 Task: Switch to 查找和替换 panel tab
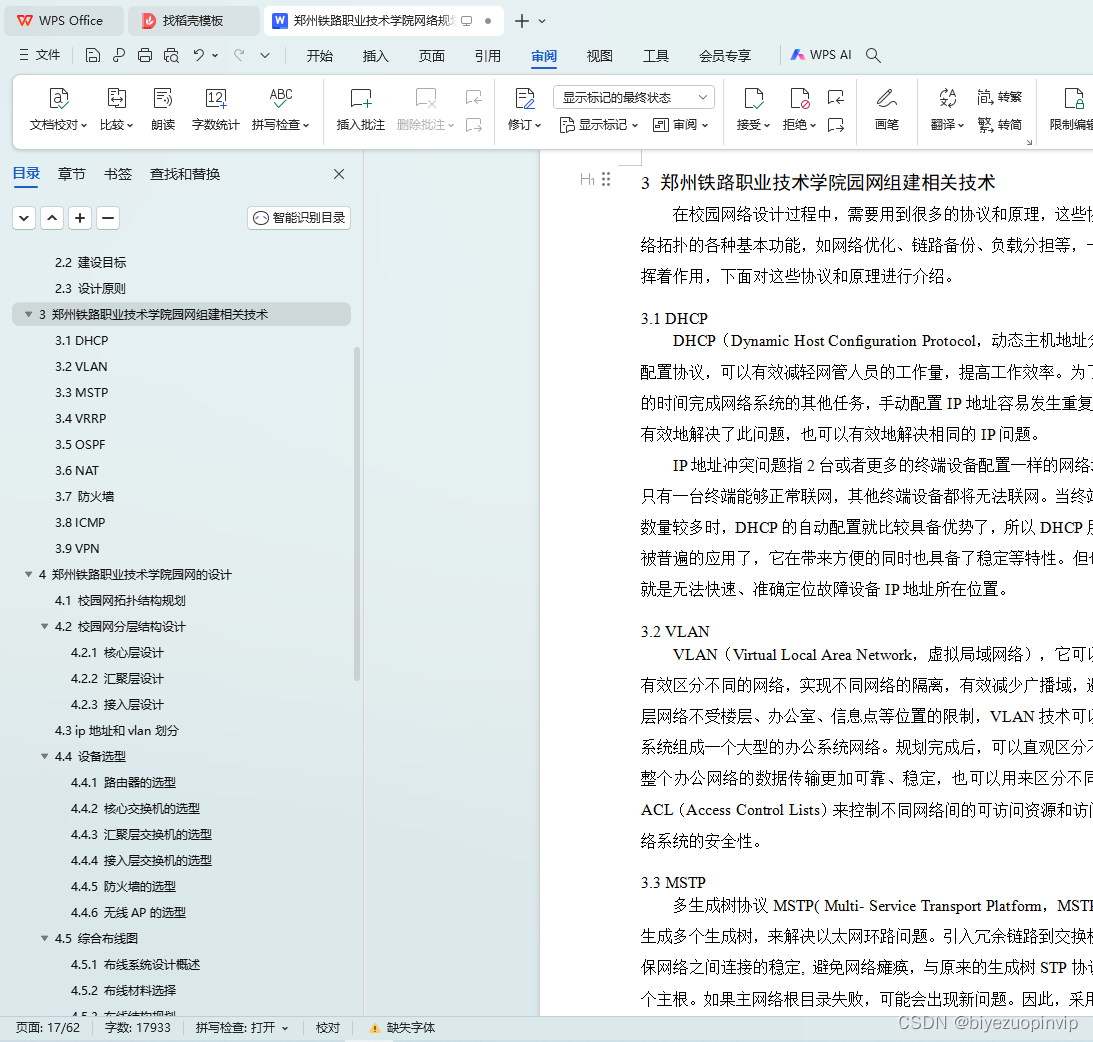coord(185,174)
